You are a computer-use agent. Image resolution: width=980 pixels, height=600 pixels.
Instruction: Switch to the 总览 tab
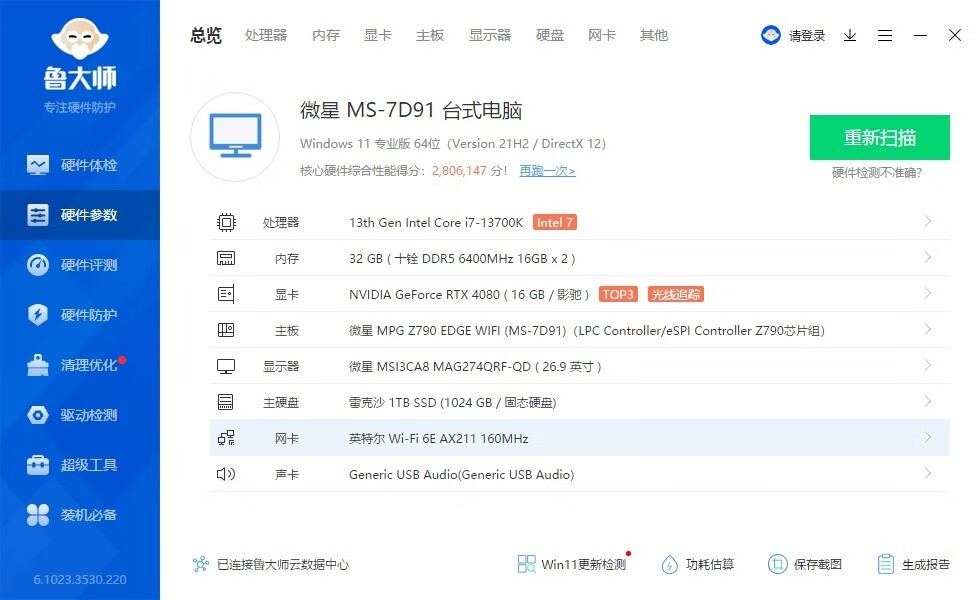(x=206, y=36)
